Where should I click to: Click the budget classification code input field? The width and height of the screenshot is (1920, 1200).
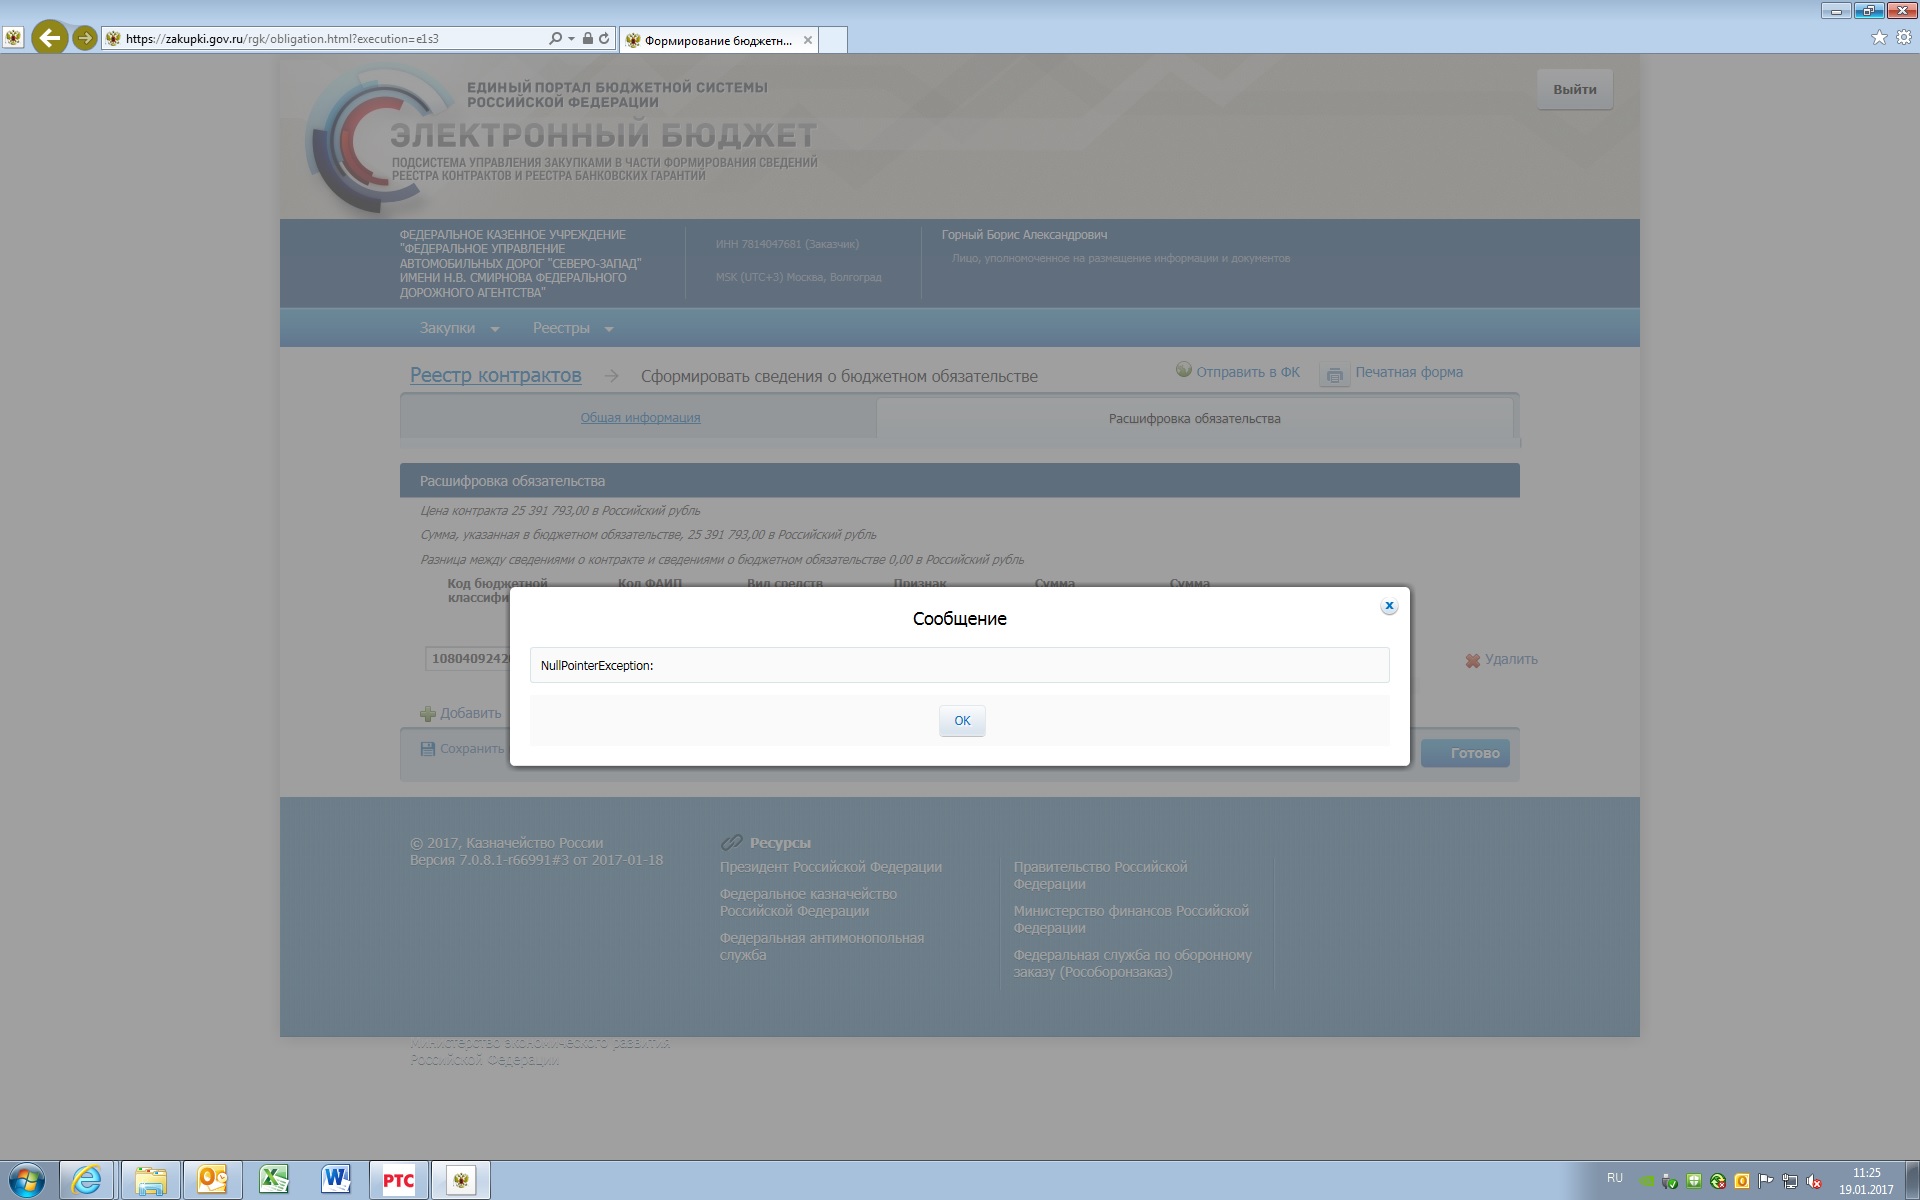pyautogui.click(x=468, y=658)
